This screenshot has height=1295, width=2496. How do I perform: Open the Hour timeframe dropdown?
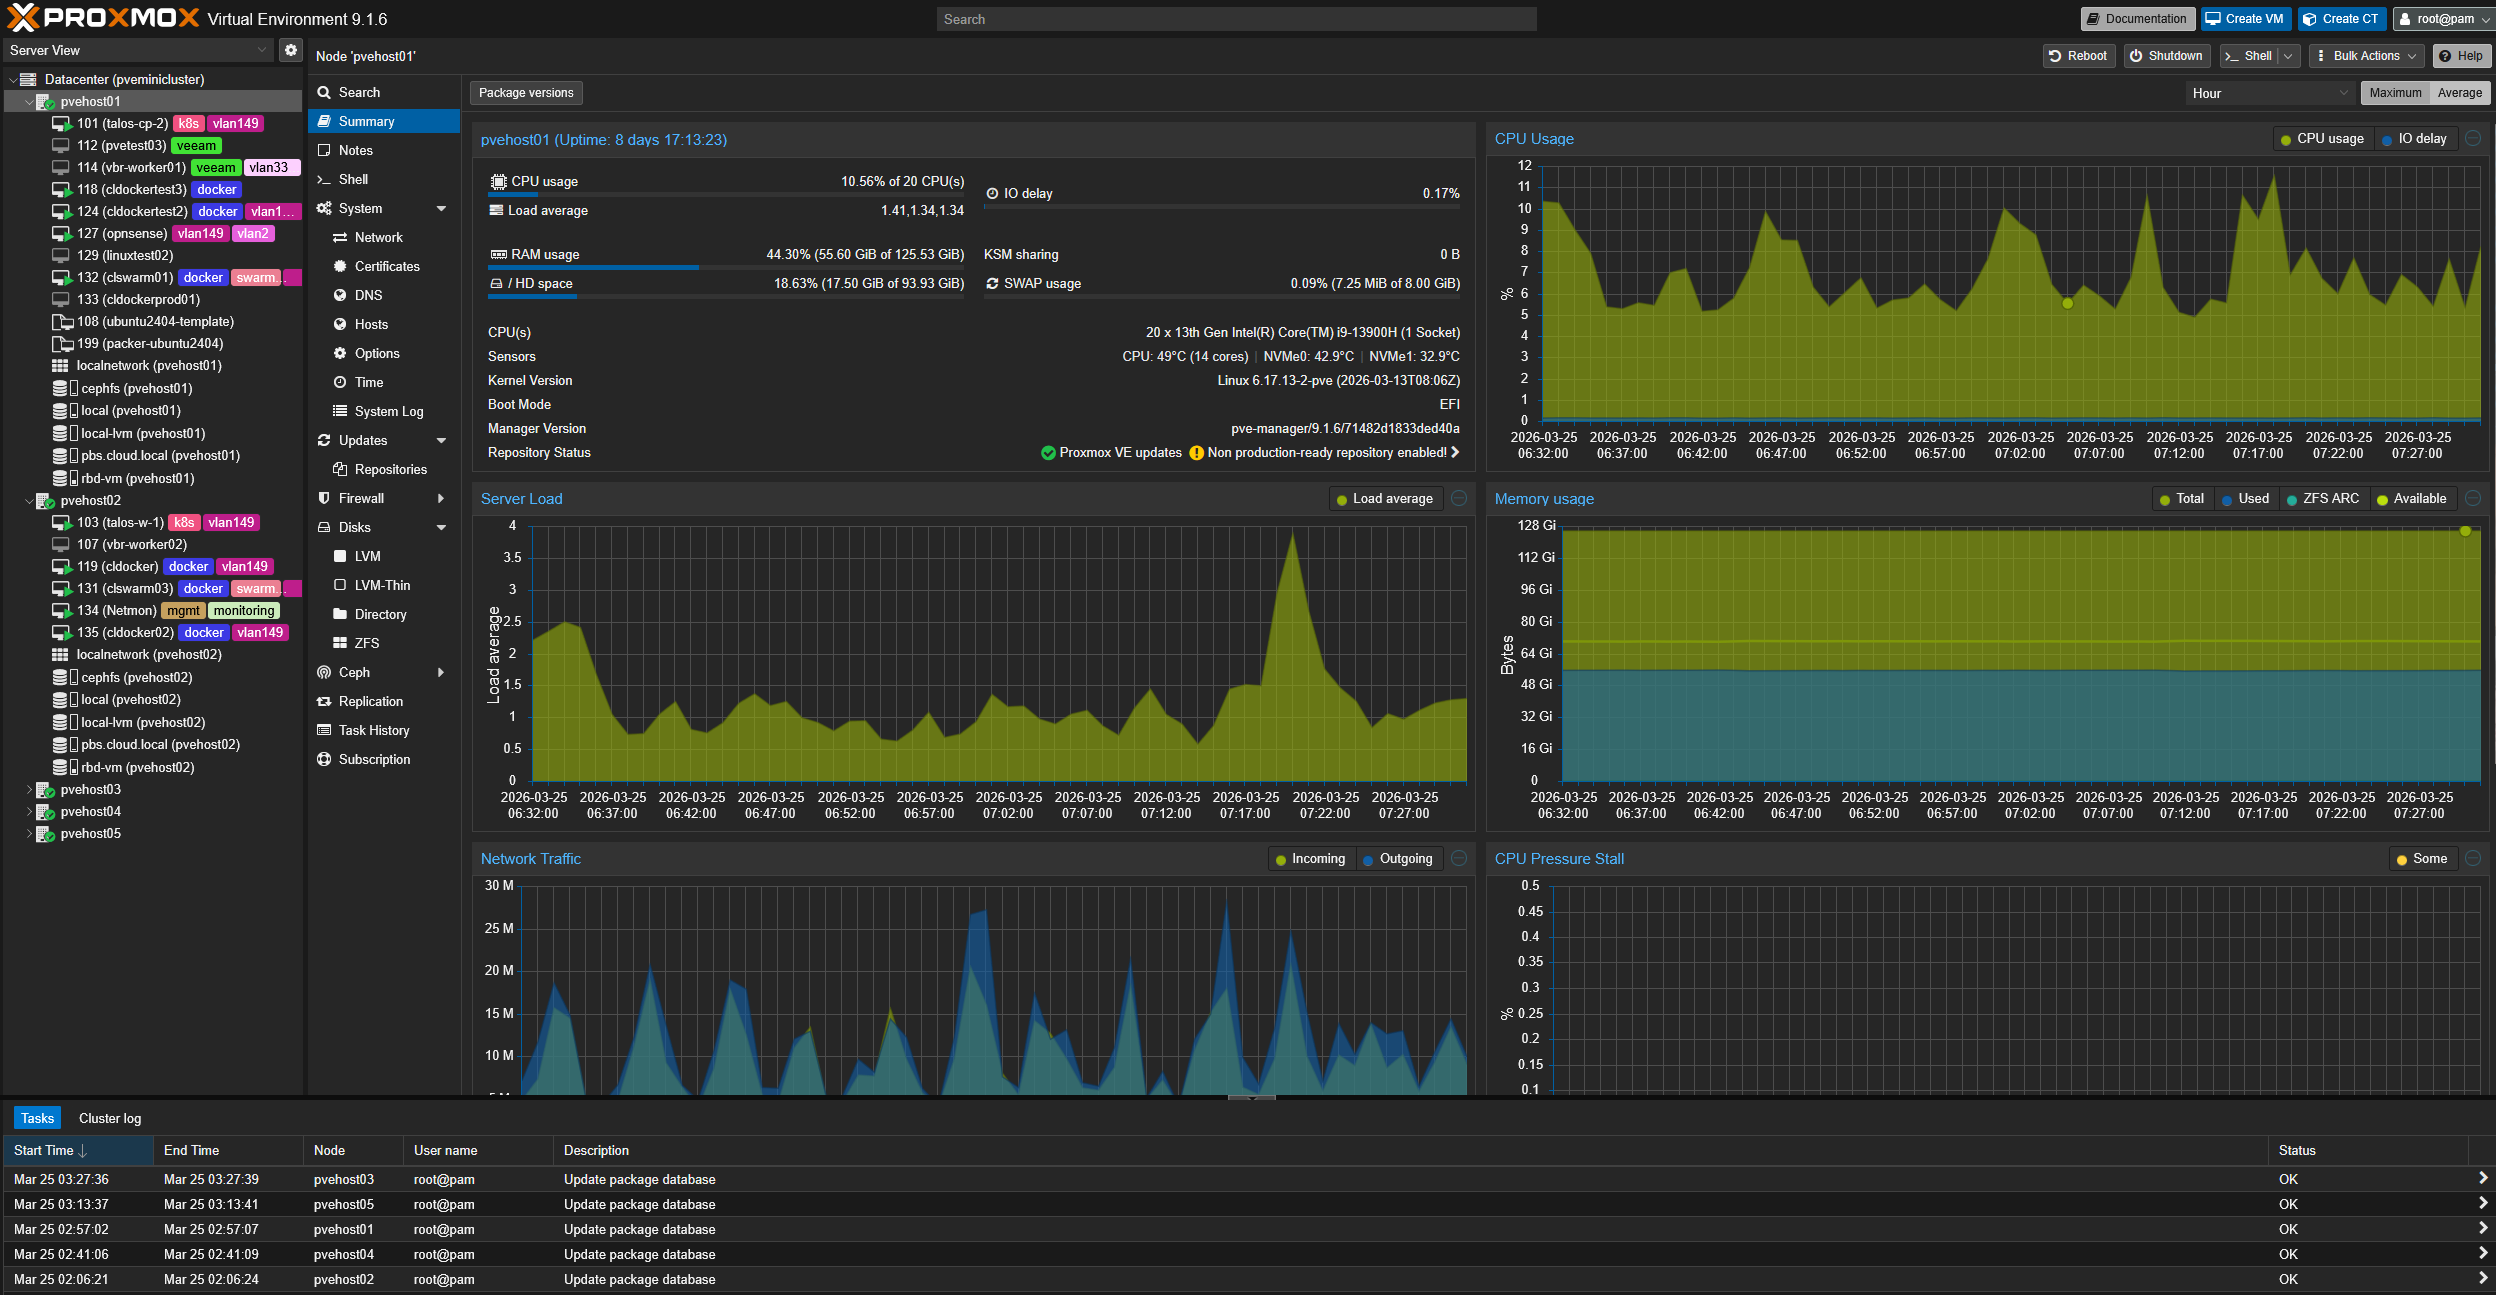coord(2269,93)
